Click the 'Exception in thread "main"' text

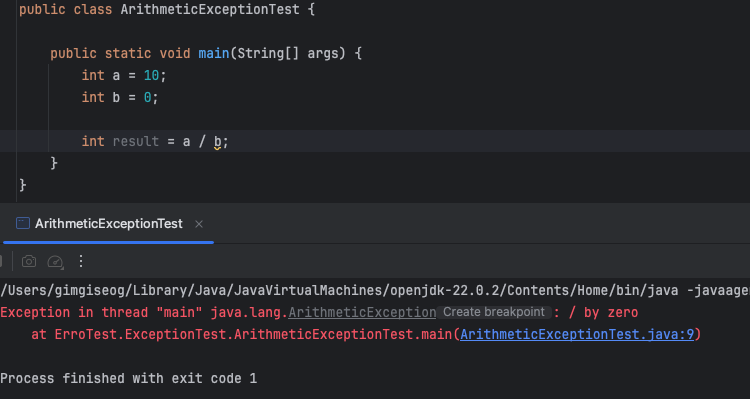(x=102, y=312)
